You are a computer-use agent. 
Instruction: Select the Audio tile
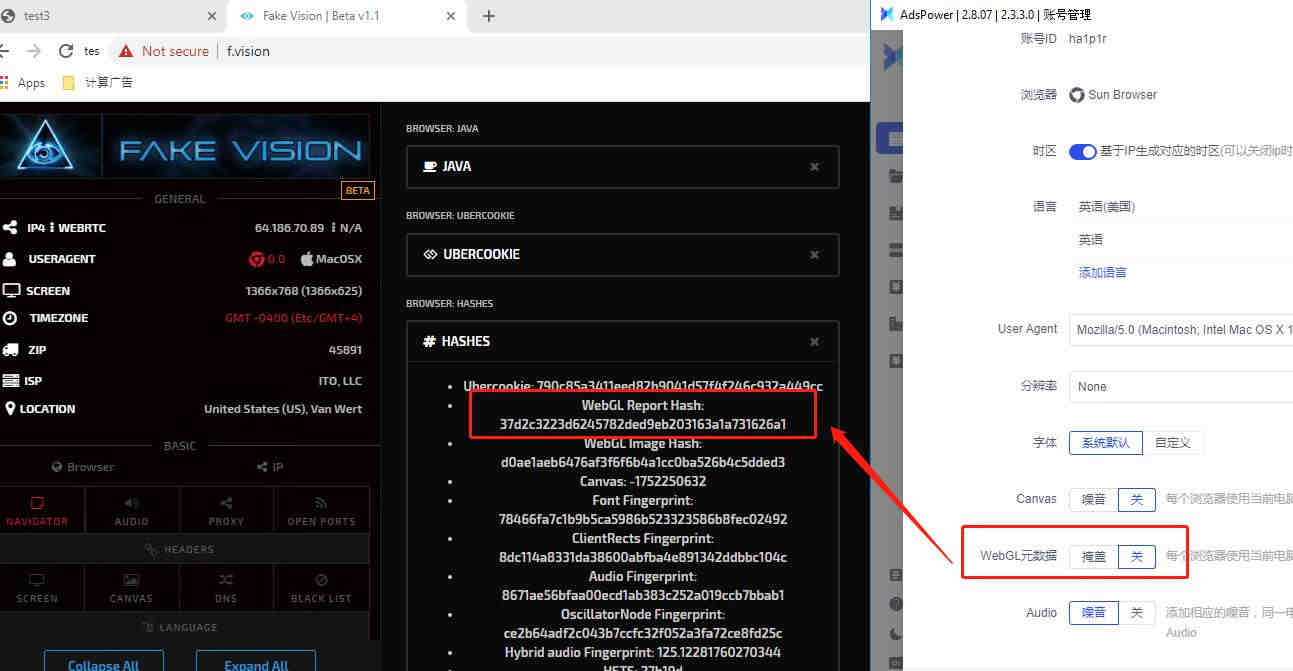click(x=131, y=510)
